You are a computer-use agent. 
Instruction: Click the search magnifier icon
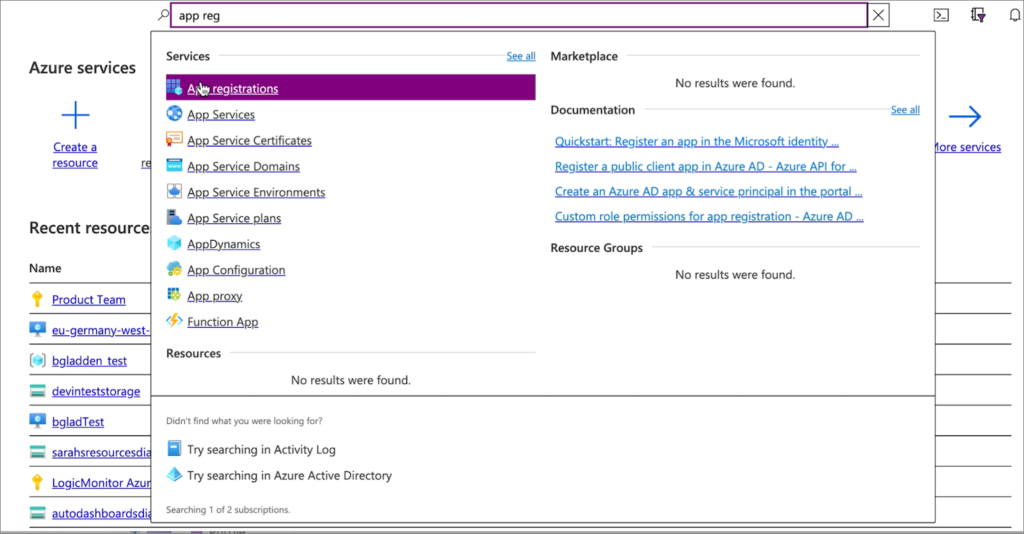tap(163, 14)
